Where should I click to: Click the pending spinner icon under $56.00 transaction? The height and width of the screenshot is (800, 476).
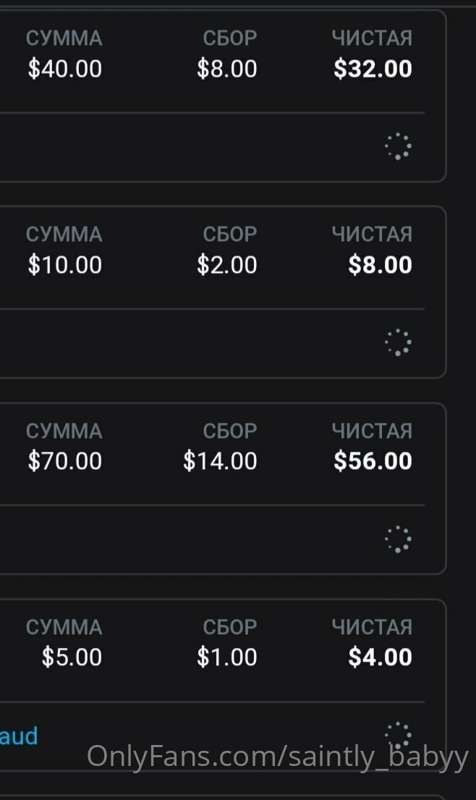coord(398,539)
